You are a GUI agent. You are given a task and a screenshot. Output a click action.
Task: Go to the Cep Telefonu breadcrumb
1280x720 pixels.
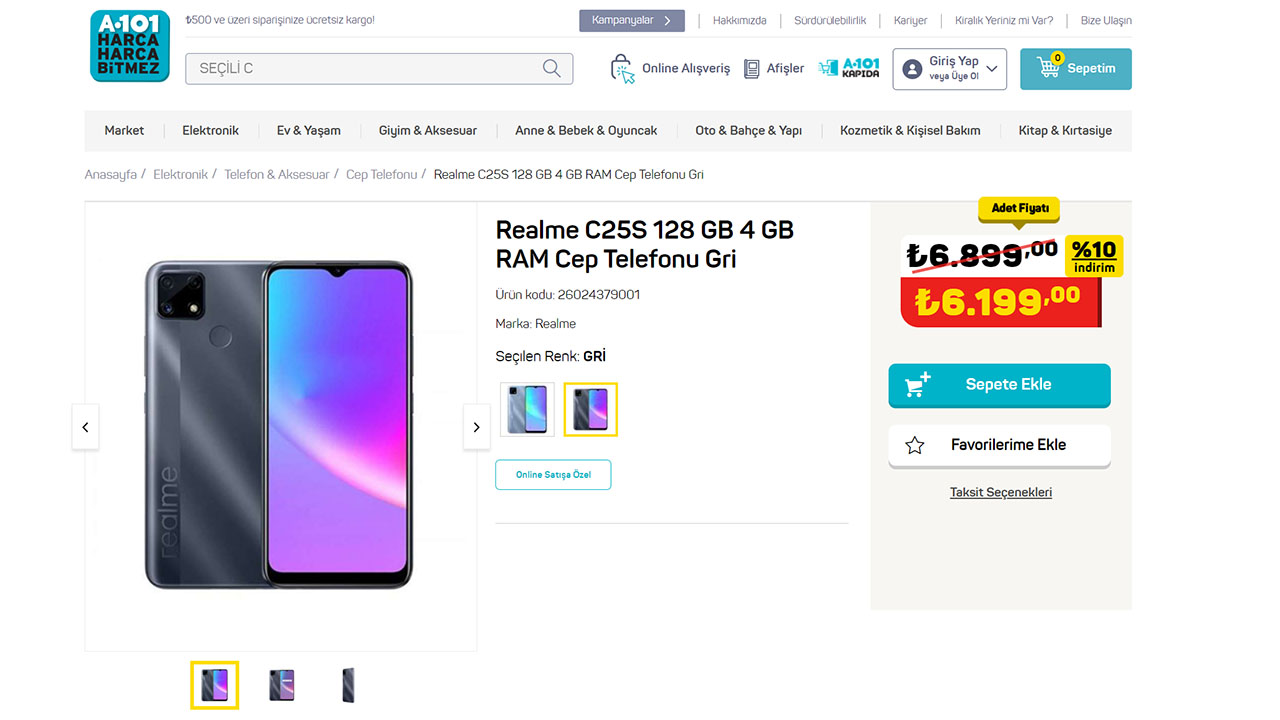[381, 174]
